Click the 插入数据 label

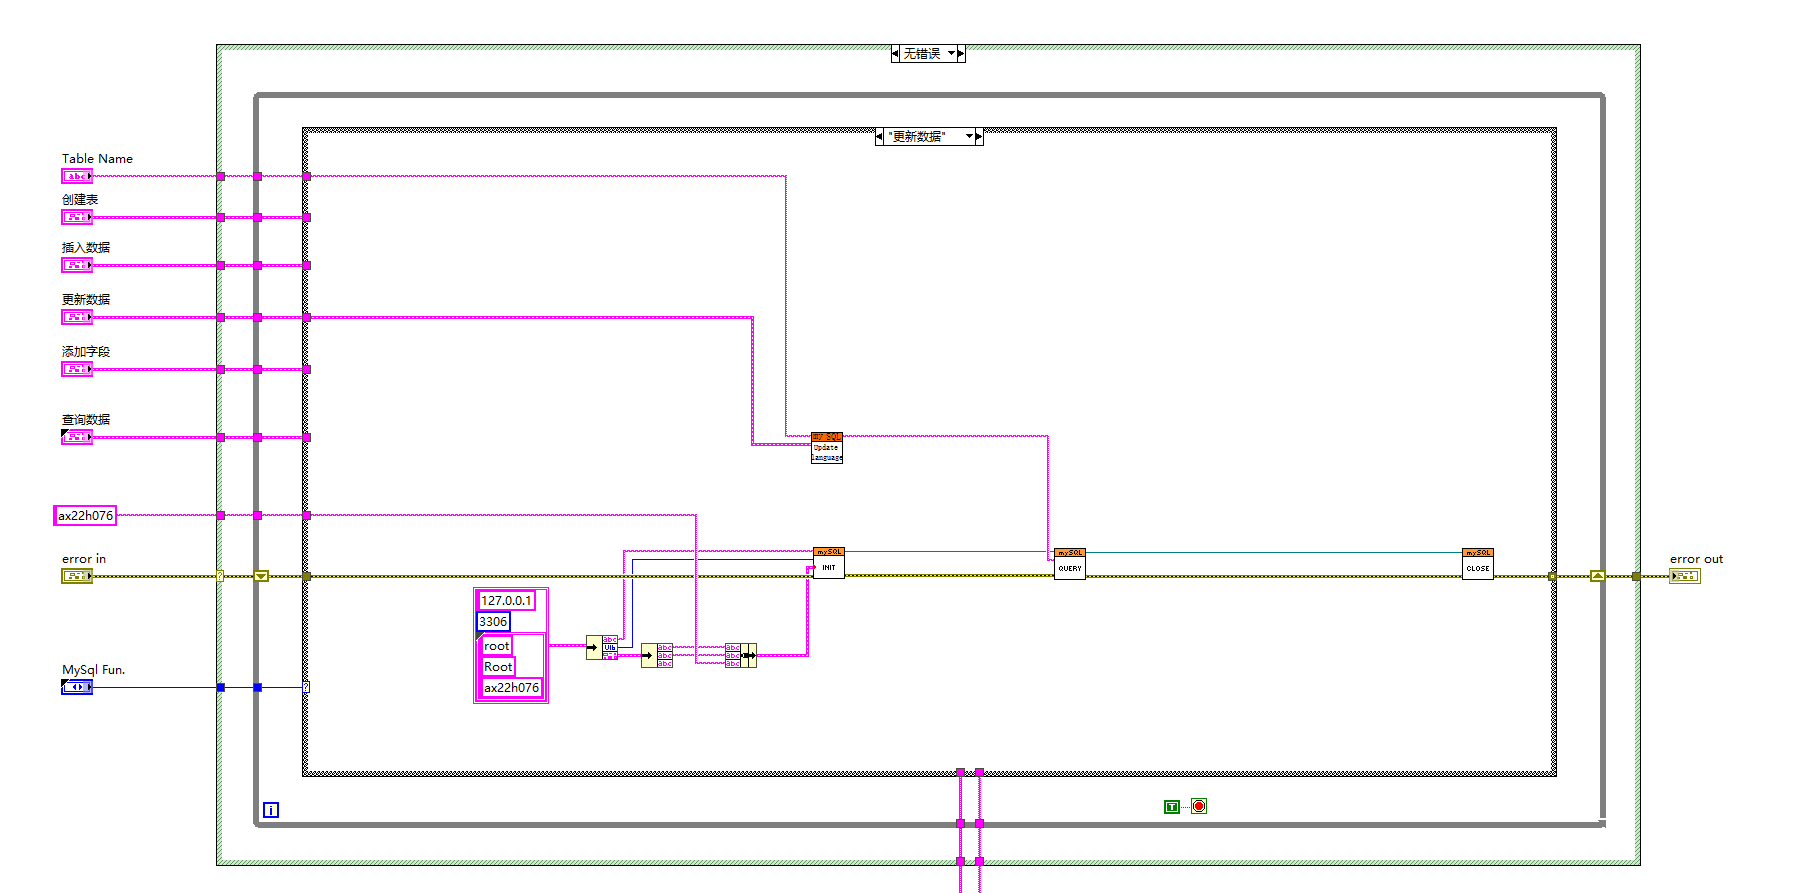pos(86,248)
